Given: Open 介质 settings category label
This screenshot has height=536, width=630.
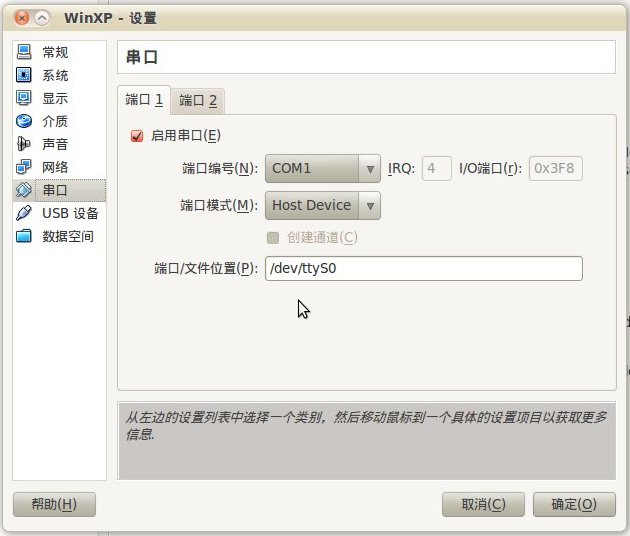Looking at the screenshot, I should [x=55, y=121].
